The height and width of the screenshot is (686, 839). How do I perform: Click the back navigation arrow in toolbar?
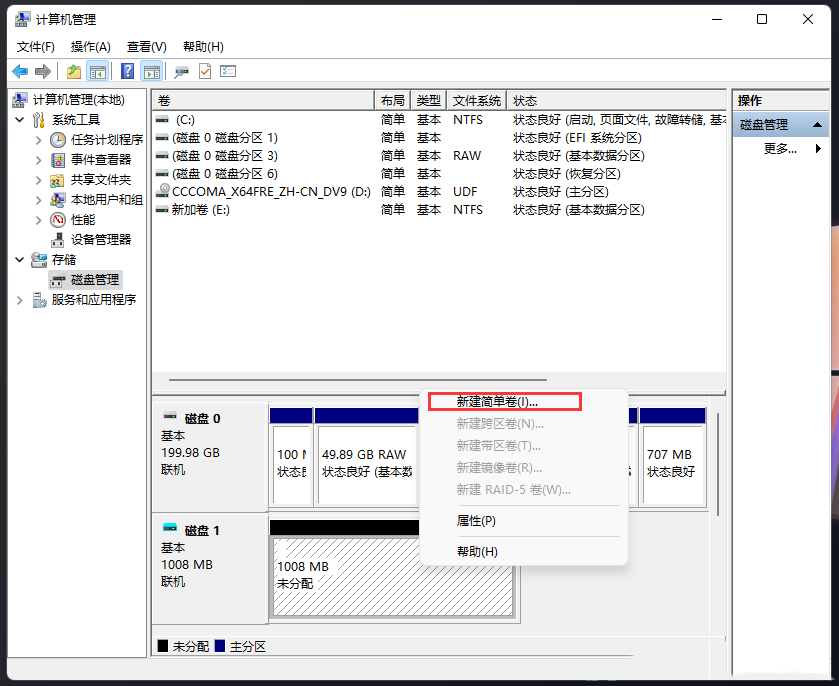(x=20, y=70)
